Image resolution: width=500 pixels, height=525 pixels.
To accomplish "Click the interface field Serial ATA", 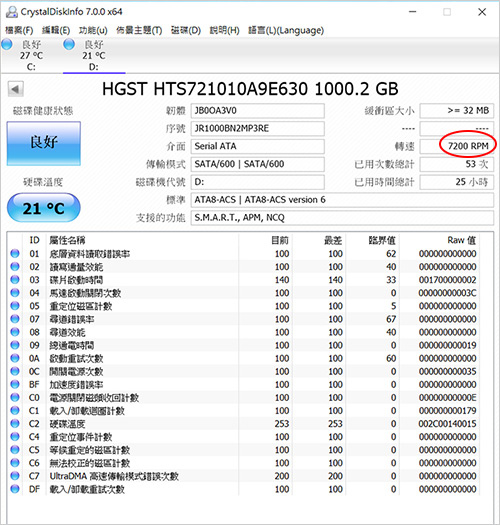I will coord(258,146).
